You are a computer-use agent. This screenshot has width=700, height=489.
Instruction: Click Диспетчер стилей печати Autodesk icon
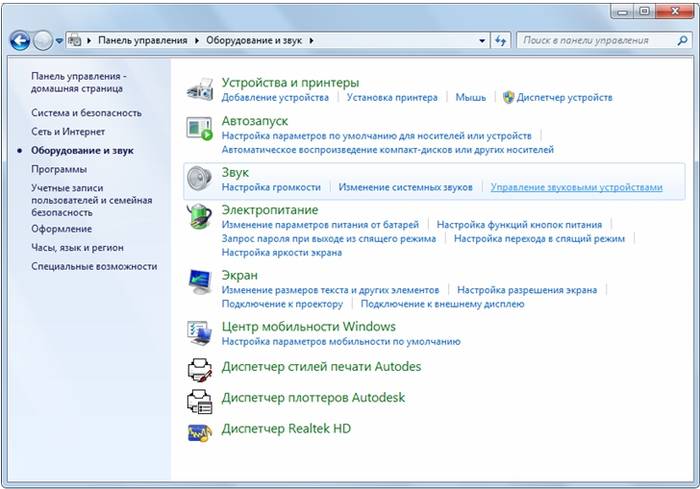(x=201, y=368)
